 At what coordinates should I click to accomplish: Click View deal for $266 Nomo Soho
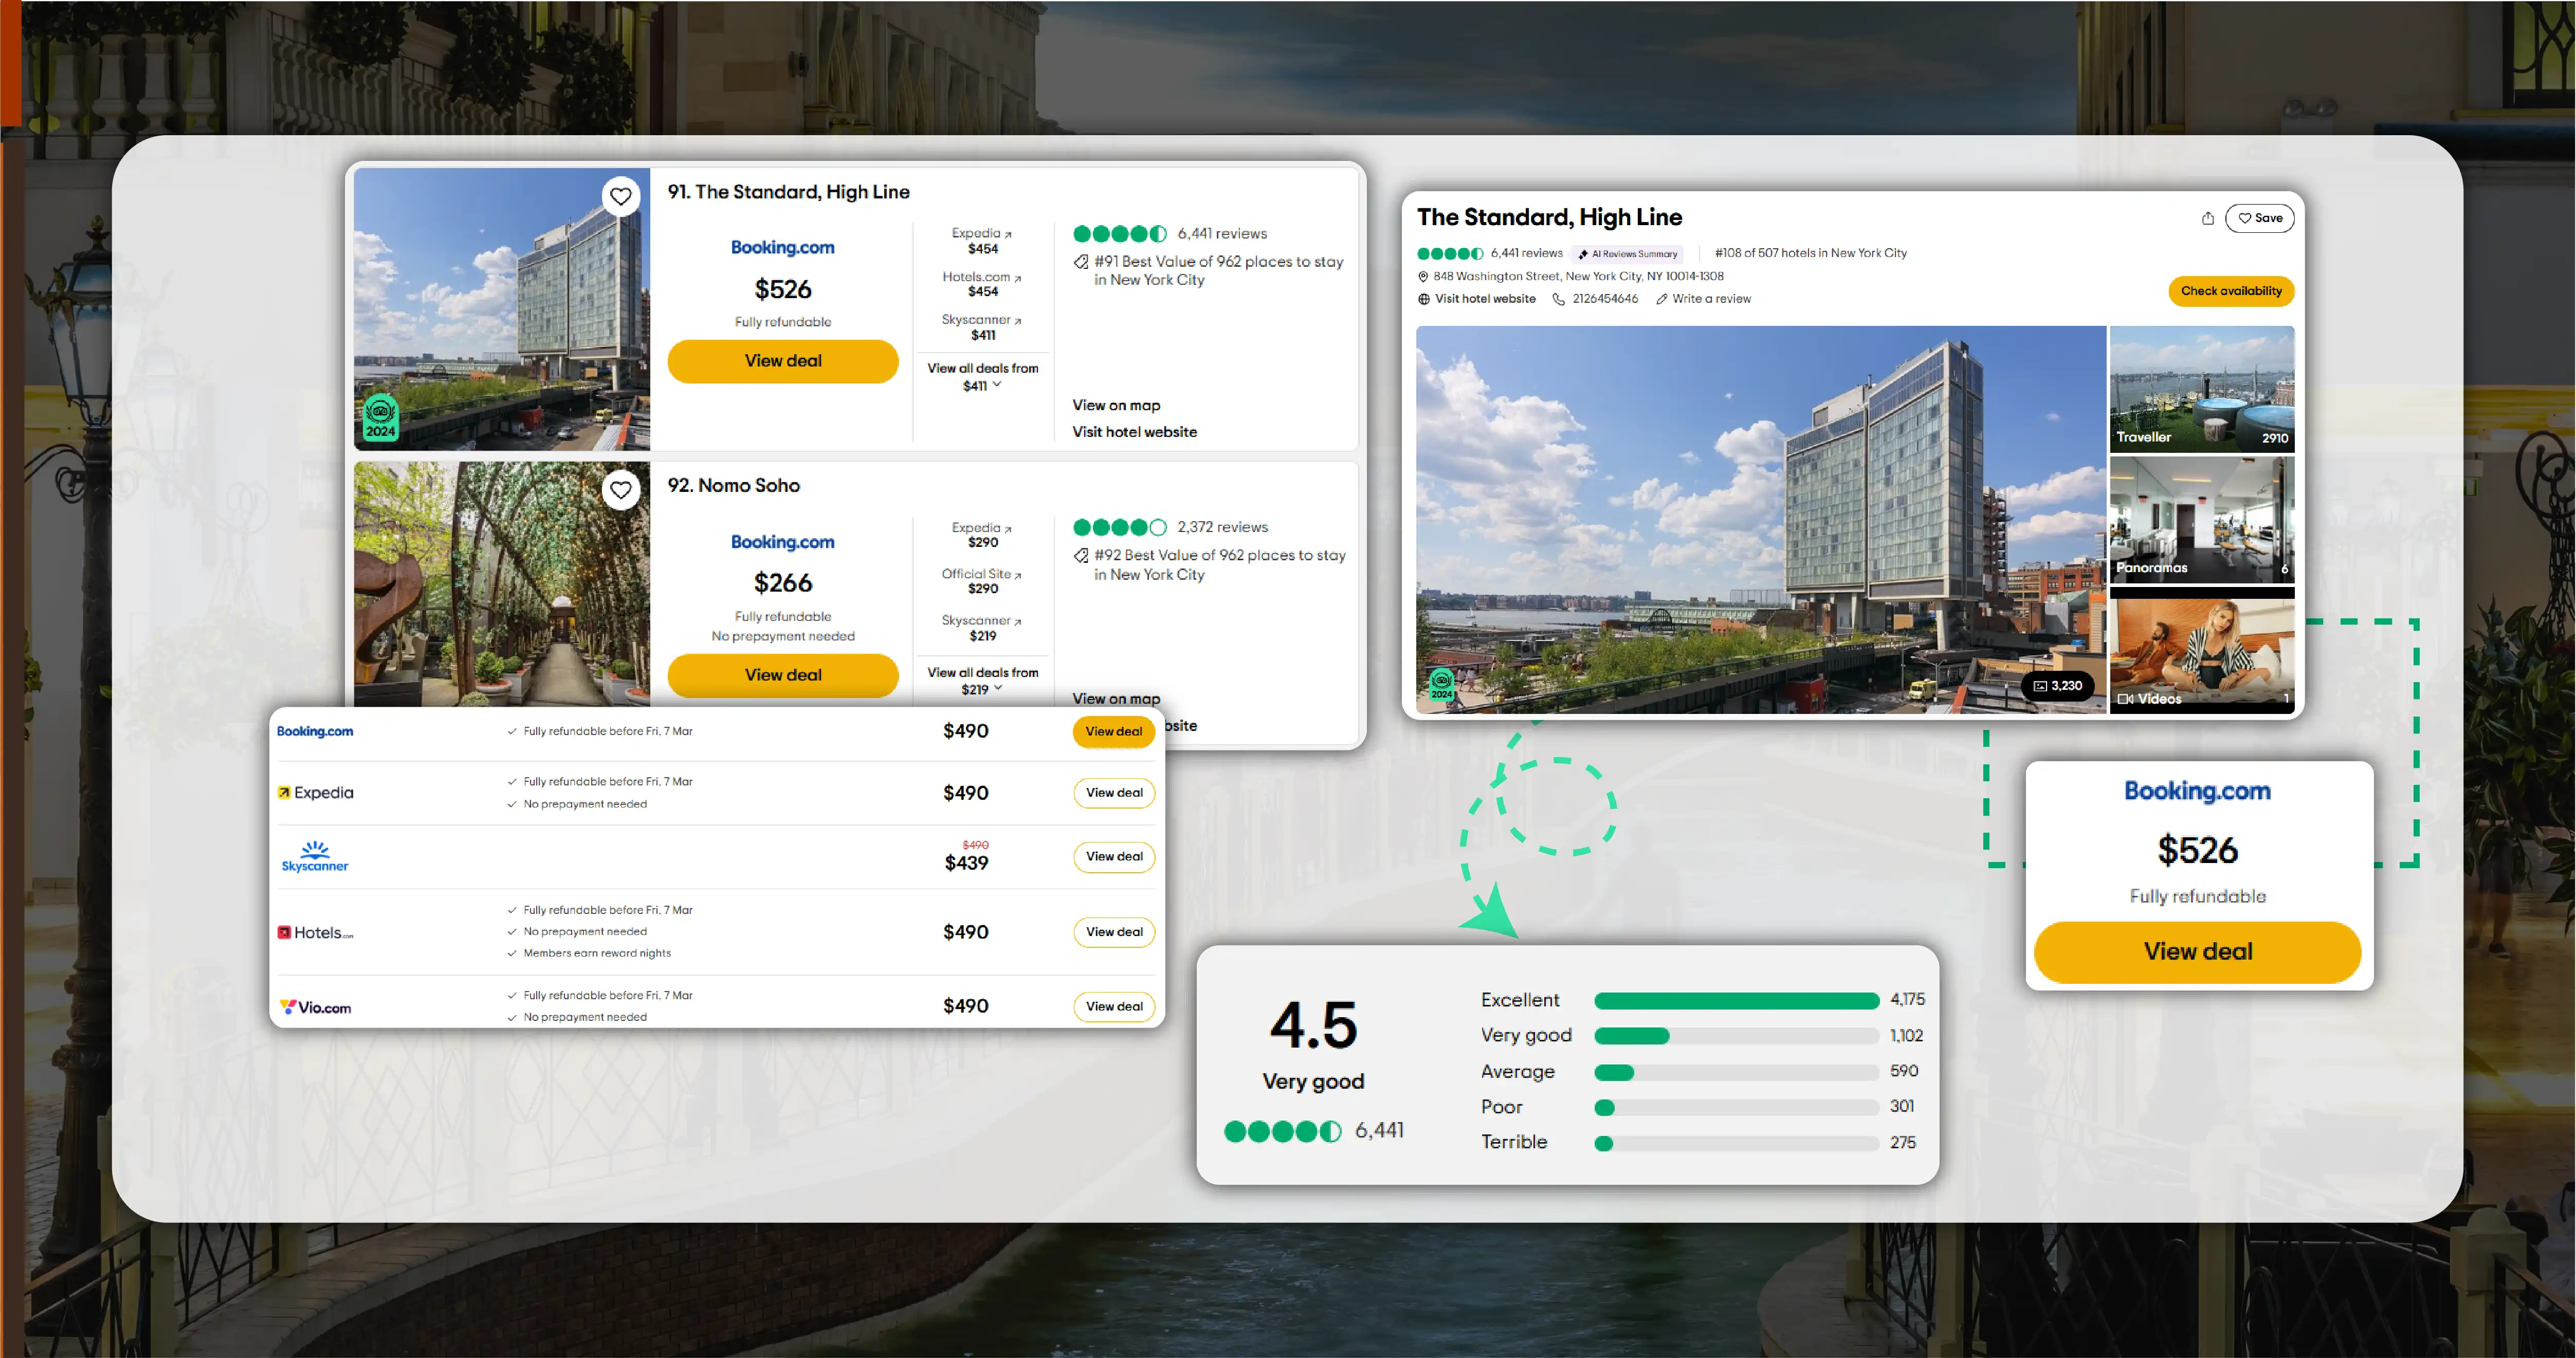(783, 675)
